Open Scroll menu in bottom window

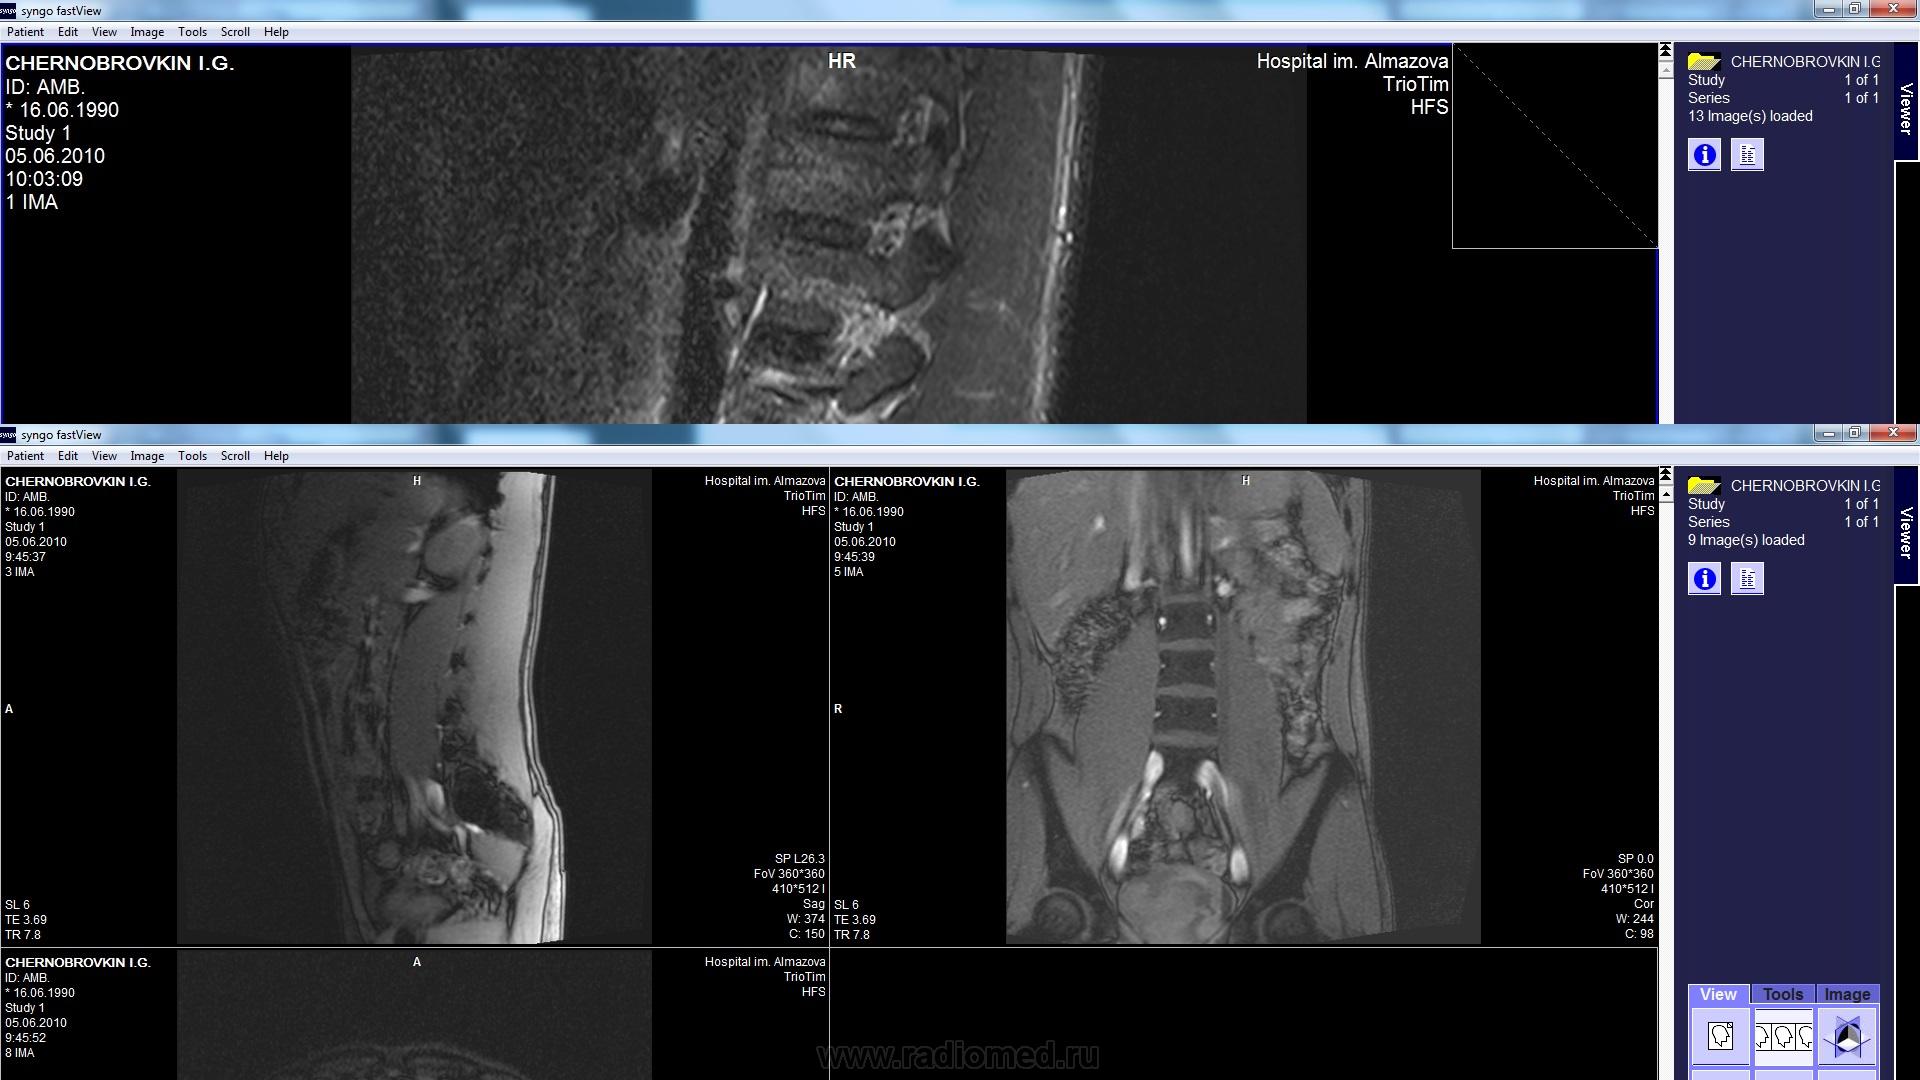[x=235, y=456]
